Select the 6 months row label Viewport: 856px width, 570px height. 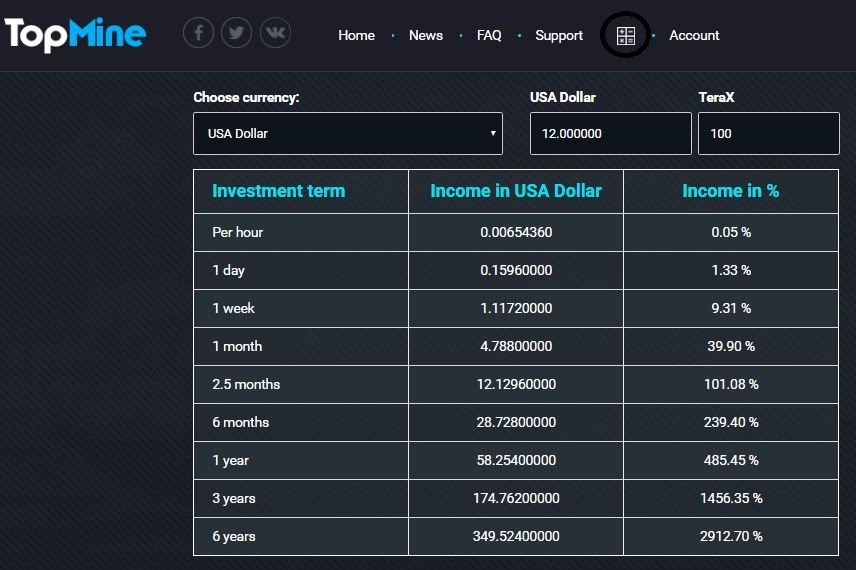pyautogui.click(x=240, y=422)
